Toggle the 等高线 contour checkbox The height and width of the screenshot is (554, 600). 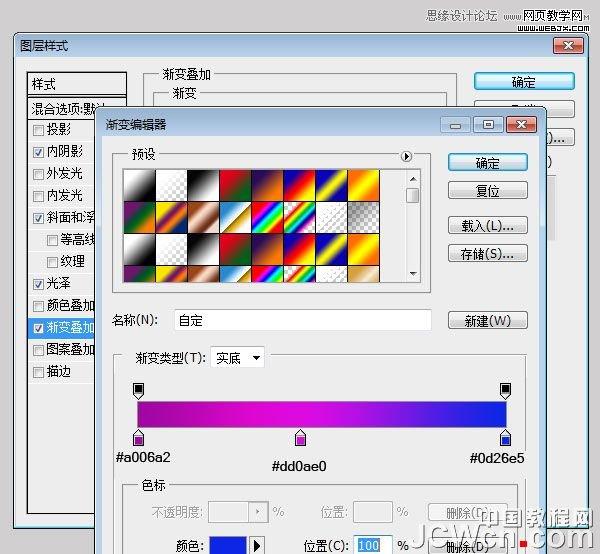point(52,240)
